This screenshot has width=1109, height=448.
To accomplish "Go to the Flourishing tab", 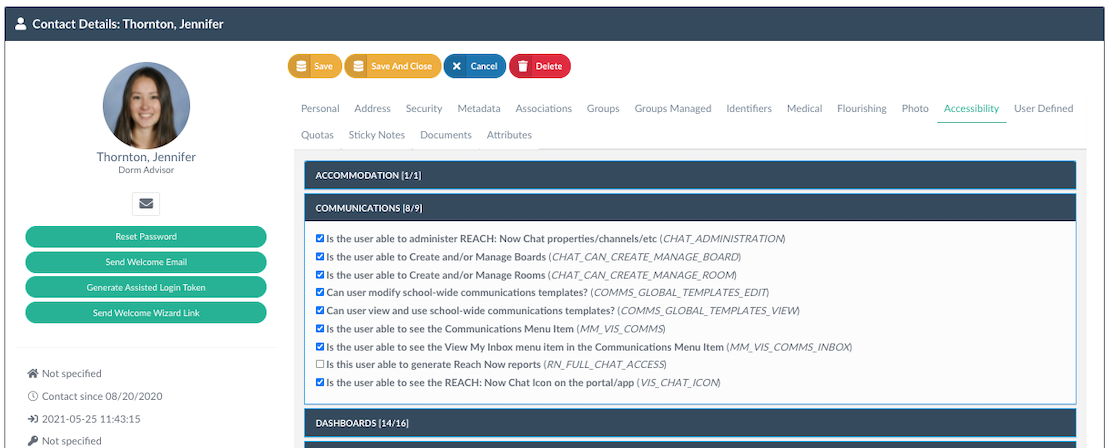I will (x=861, y=108).
